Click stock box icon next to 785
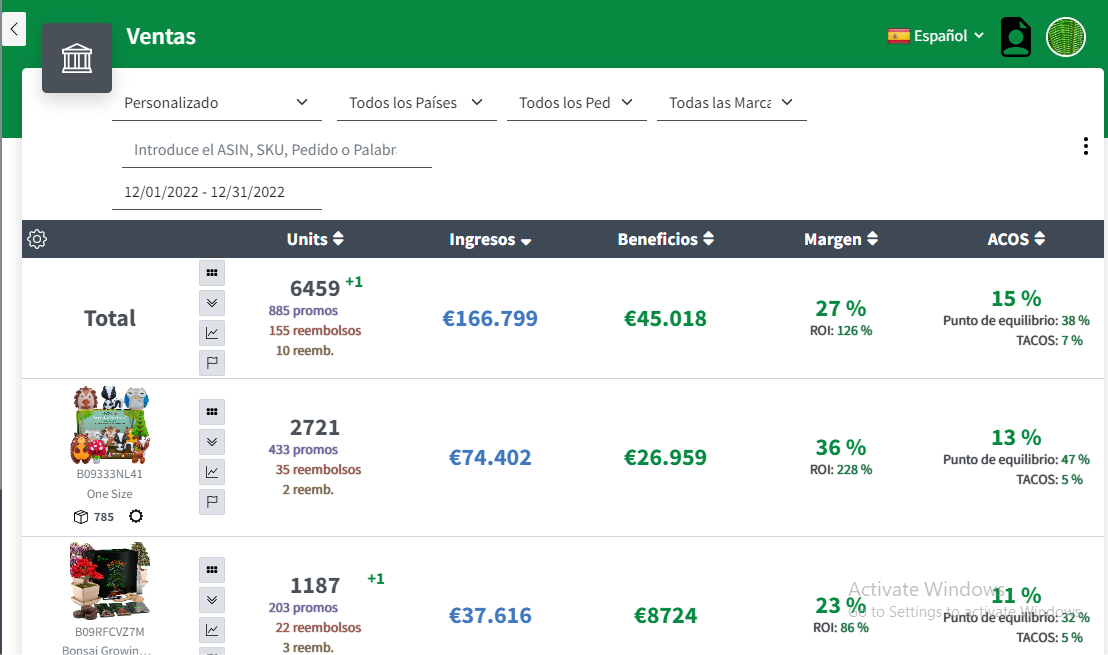1108x655 pixels. tap(81, 517)
